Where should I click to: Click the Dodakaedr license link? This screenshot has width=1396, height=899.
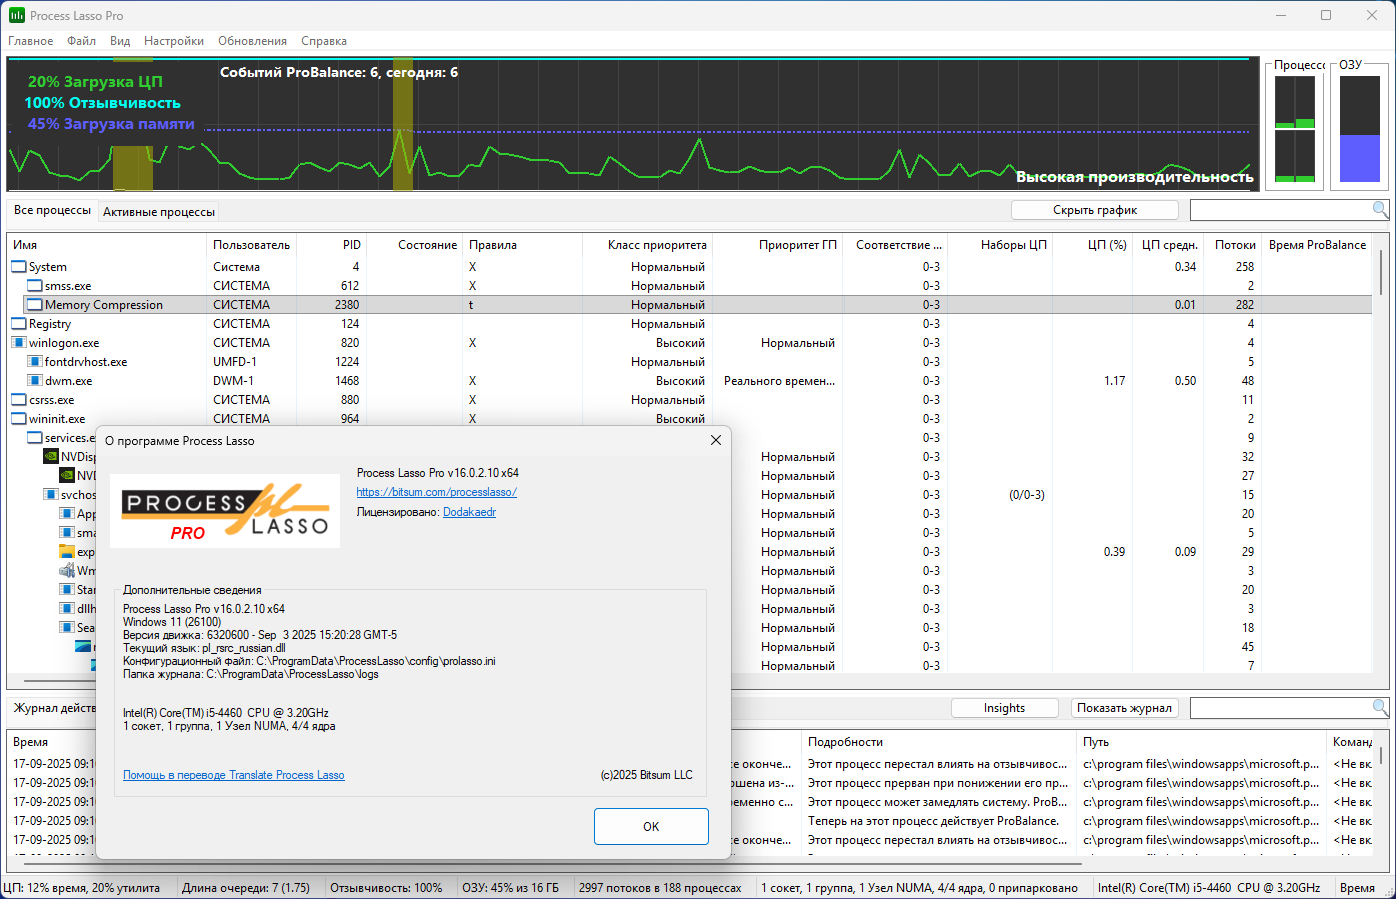[x=469, y=512]
